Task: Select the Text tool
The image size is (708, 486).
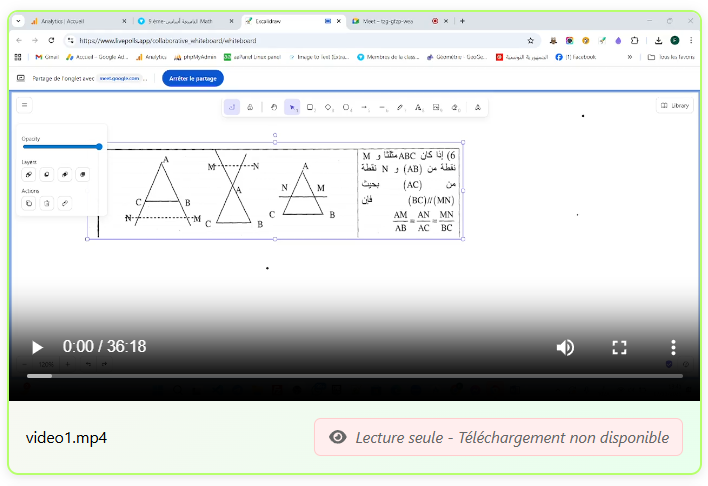Action: (419, 107)
